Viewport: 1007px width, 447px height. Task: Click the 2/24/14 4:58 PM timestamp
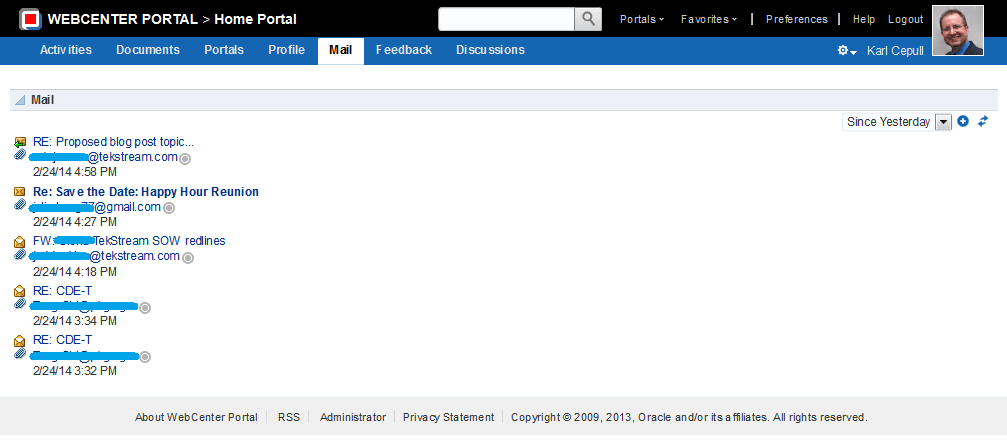click(75, 172)
